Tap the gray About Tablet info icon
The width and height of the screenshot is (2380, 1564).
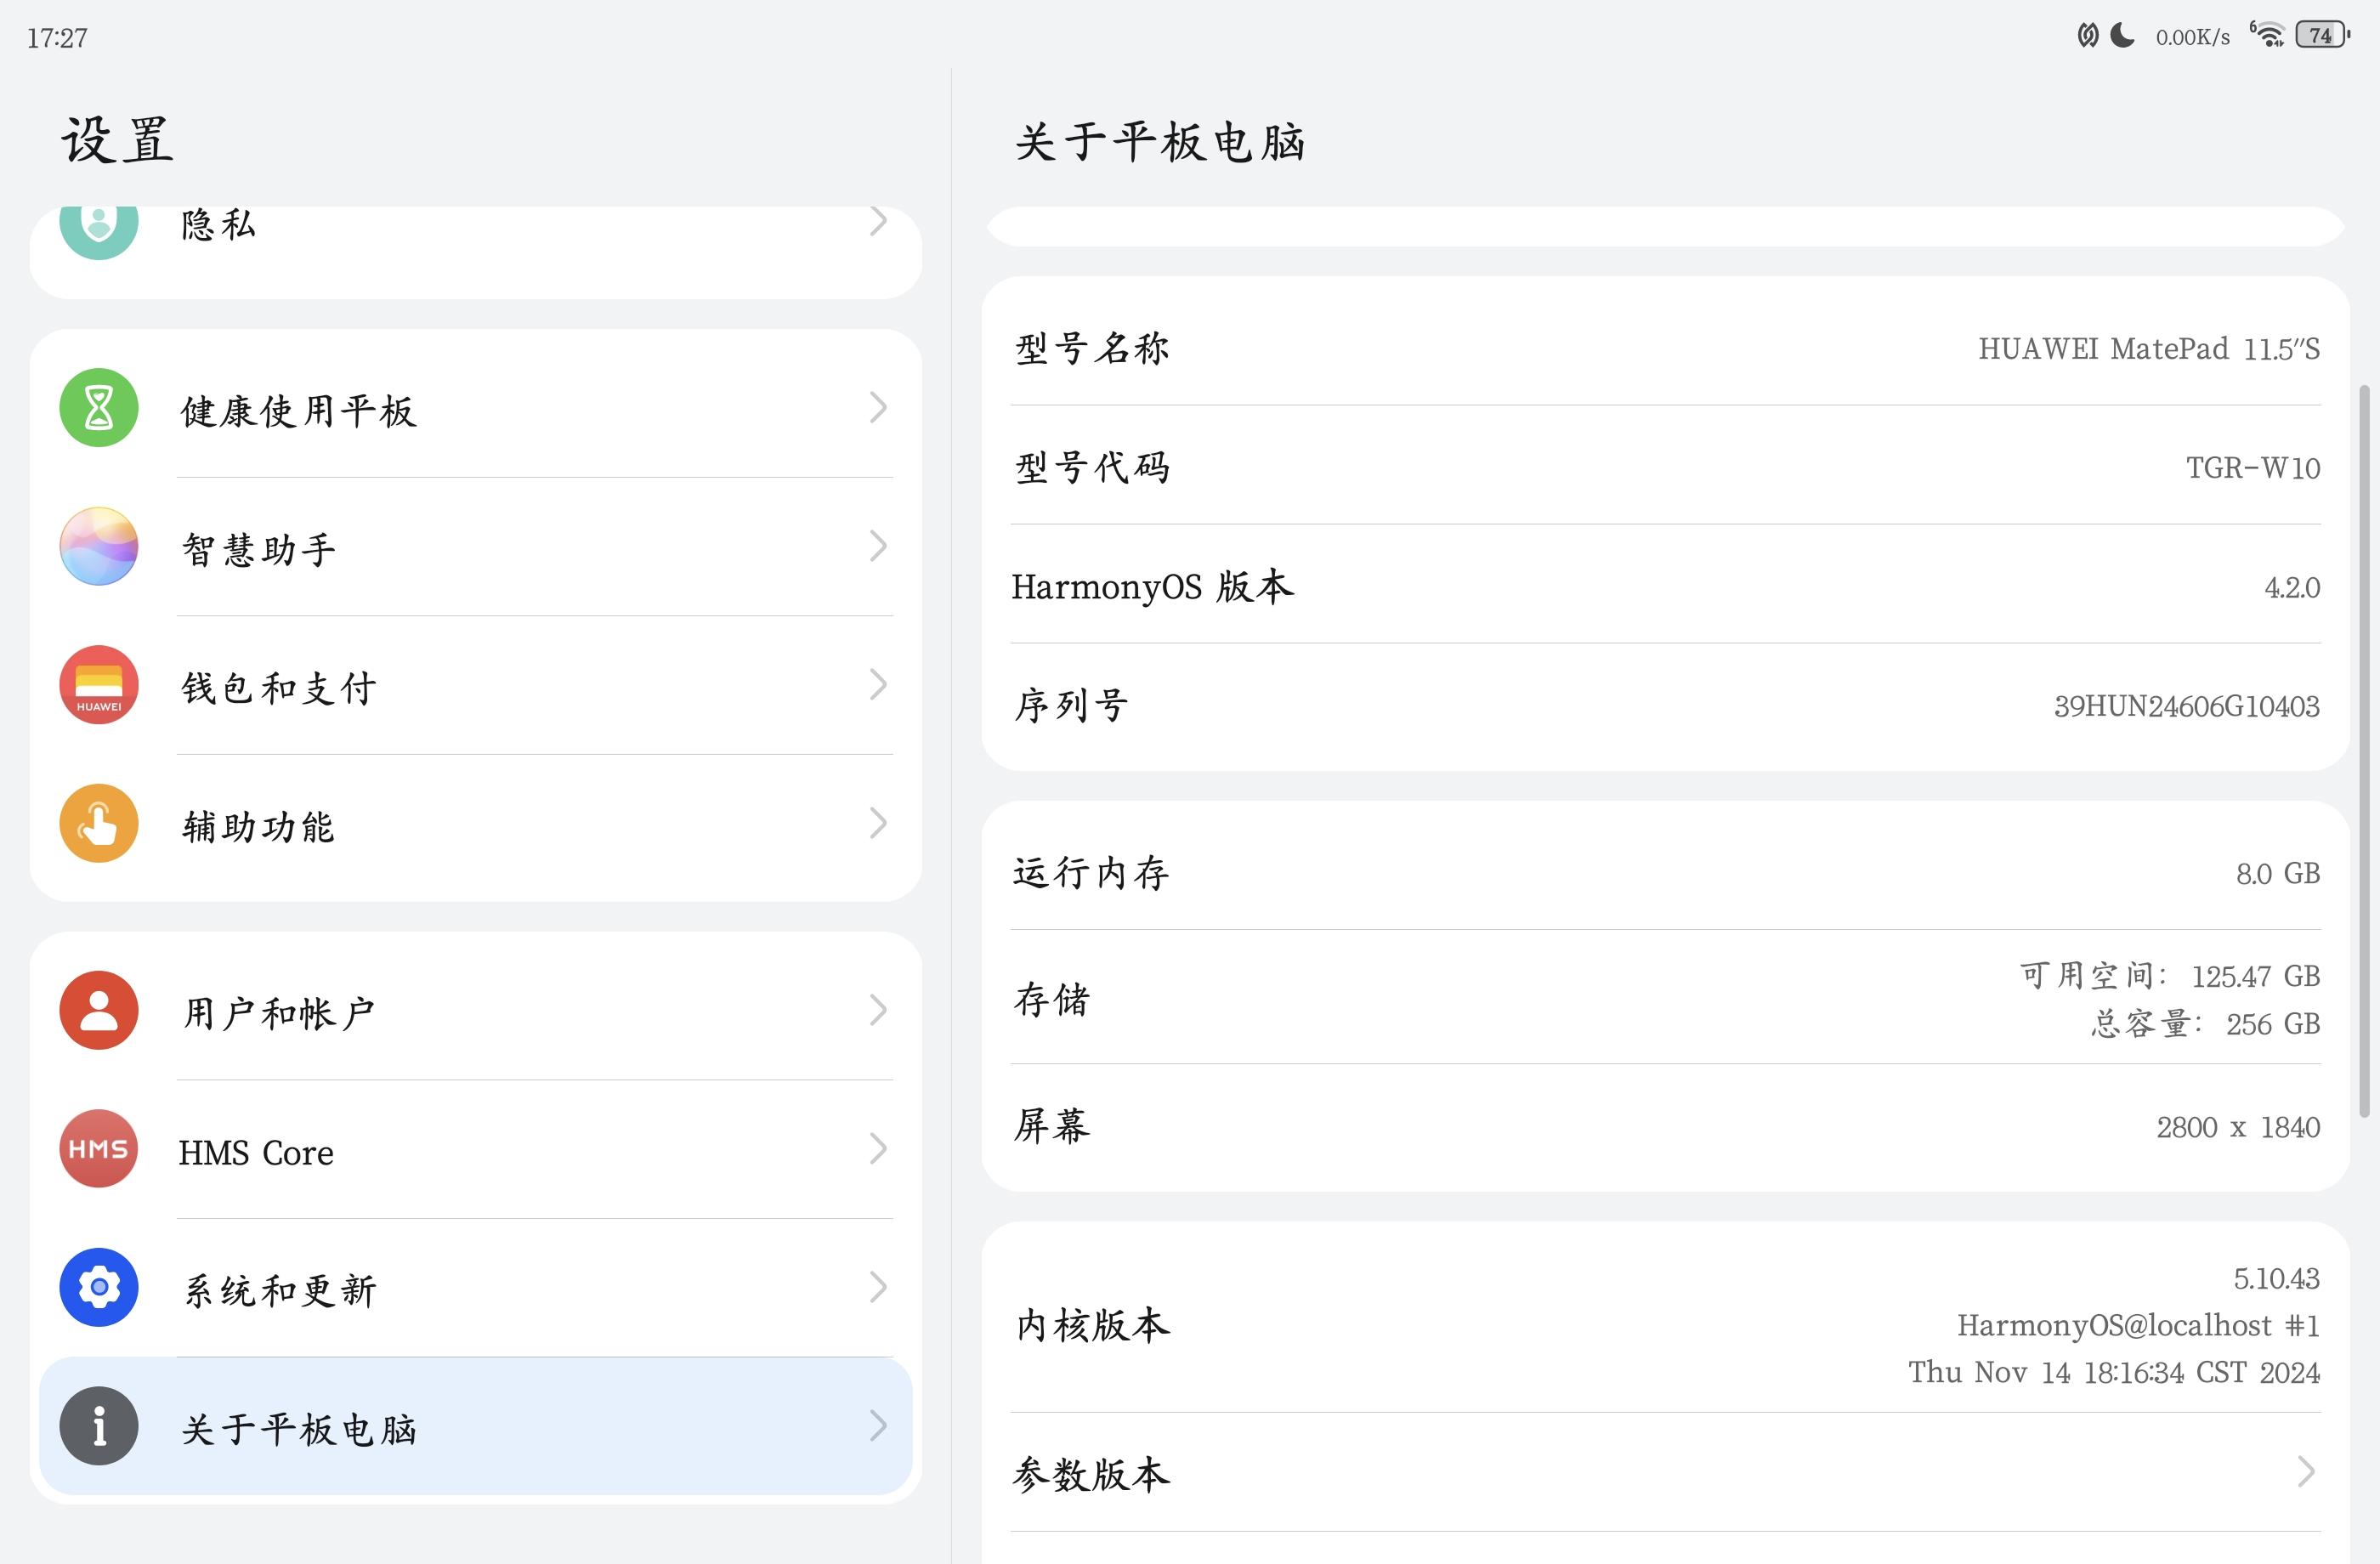[x=98, y=1426]
